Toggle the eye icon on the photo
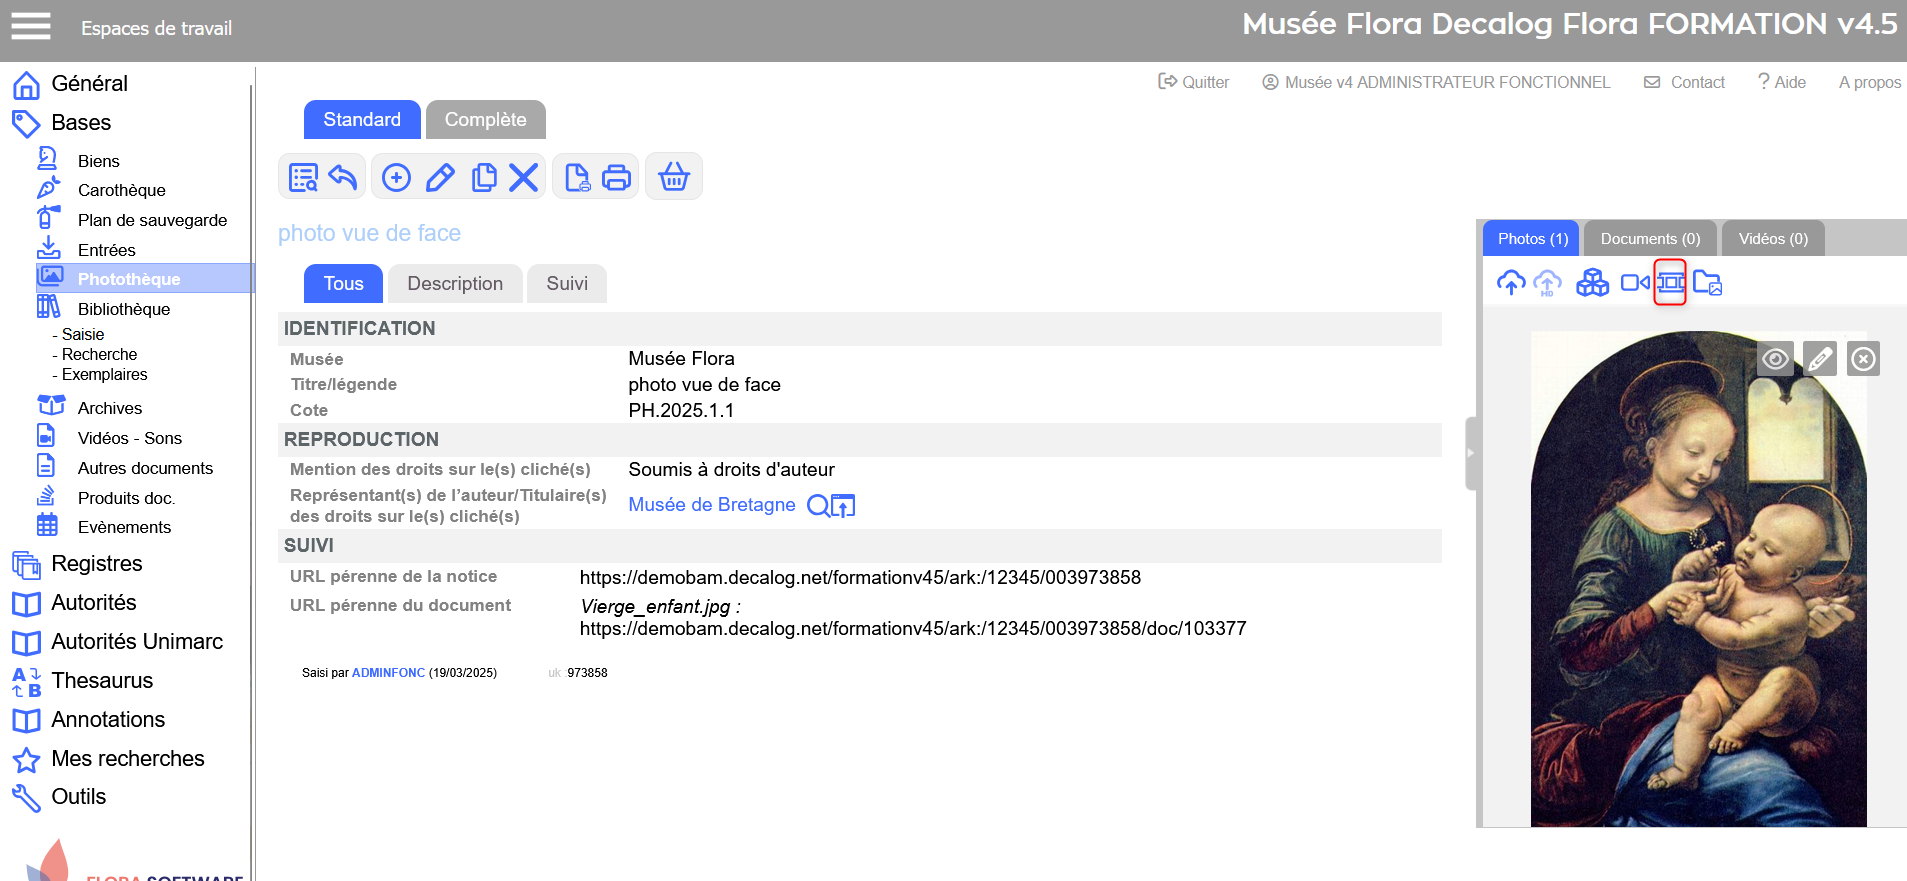This screenshot has width=1907, height=881. [x=1776, y=358]
